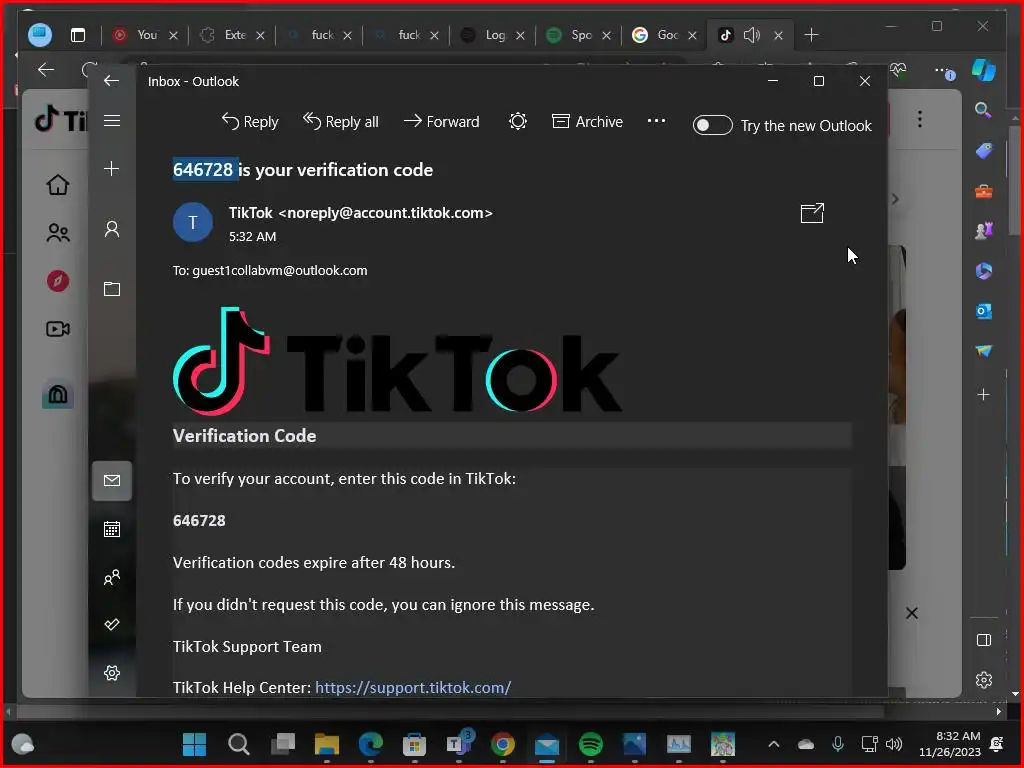Open a new browser tab
1024x768 pixels.
811,35
